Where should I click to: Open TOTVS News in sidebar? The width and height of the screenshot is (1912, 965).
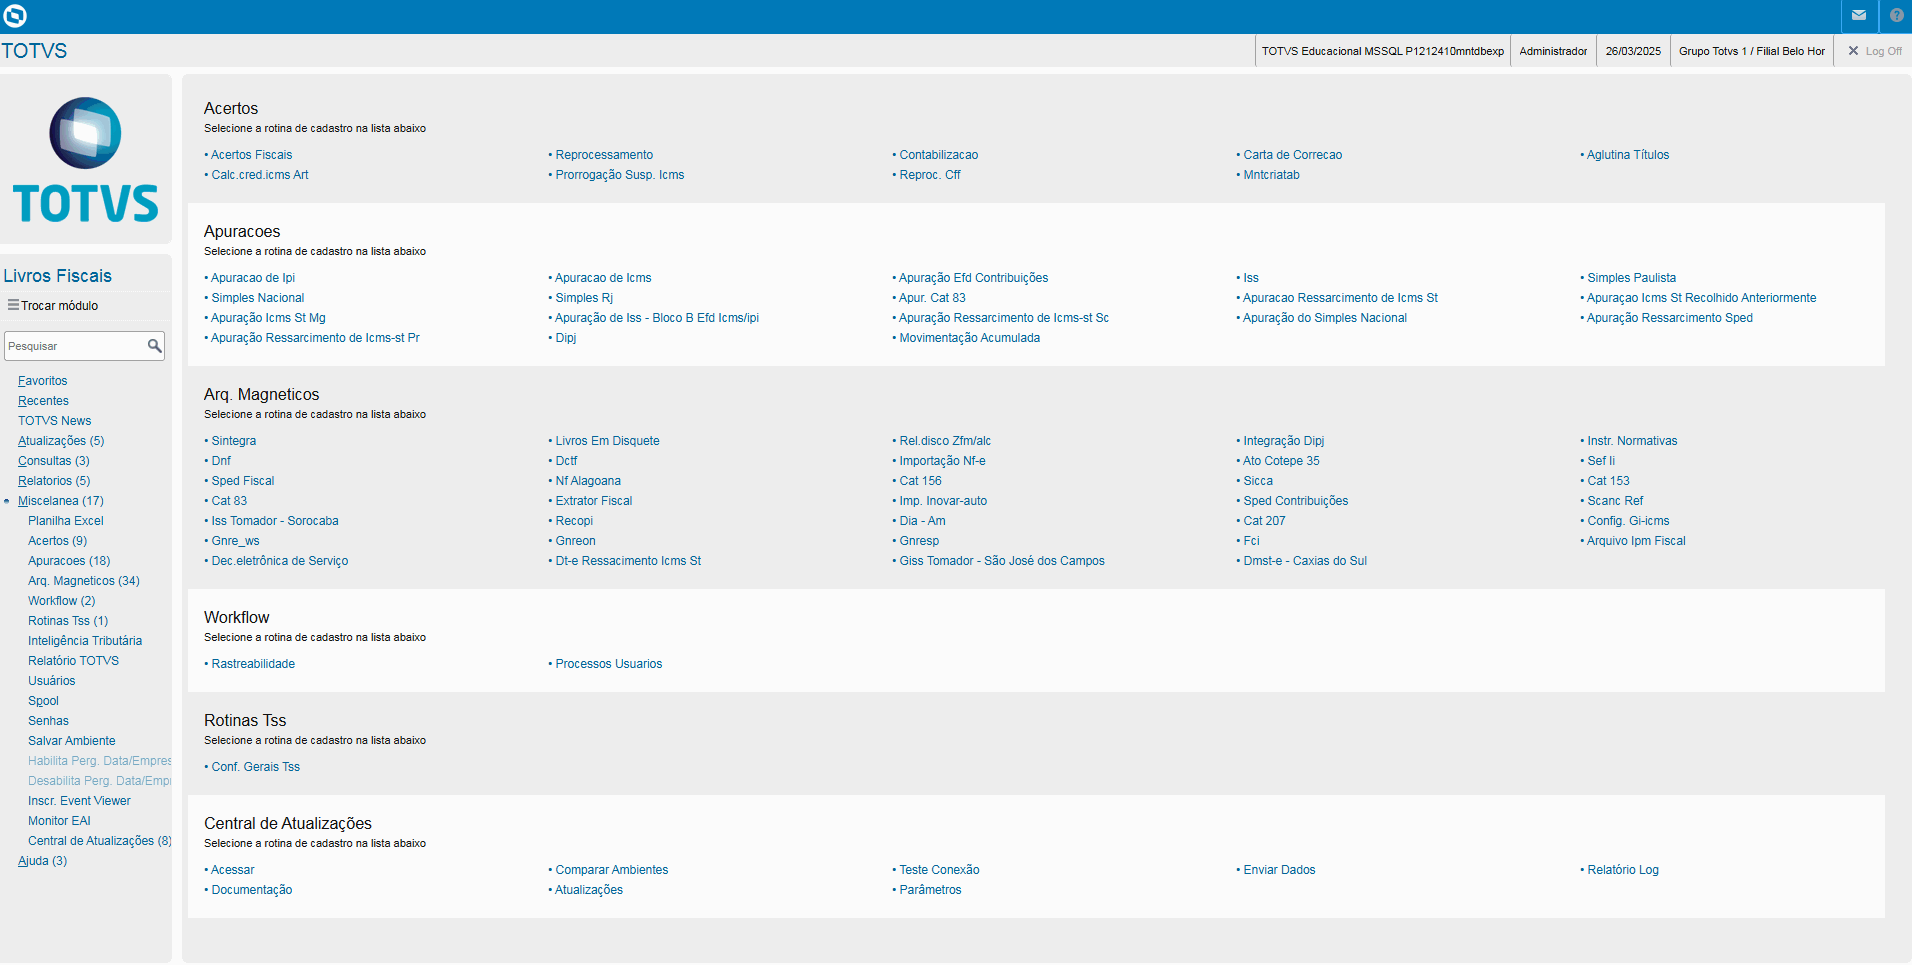pos(54,421)
